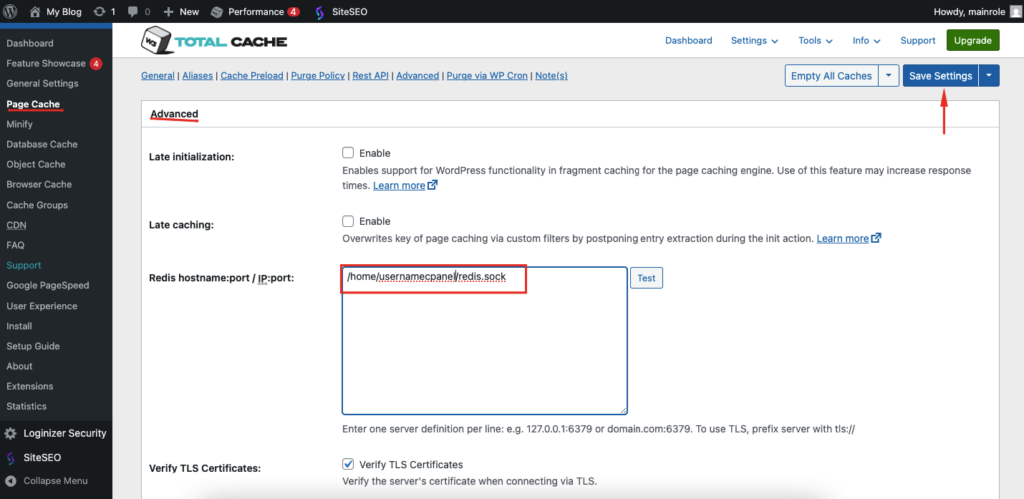The width and height of the screenshot is (1024, 499).
Task: Open Cache Groups in sidebar
Action: coord(37,205)
